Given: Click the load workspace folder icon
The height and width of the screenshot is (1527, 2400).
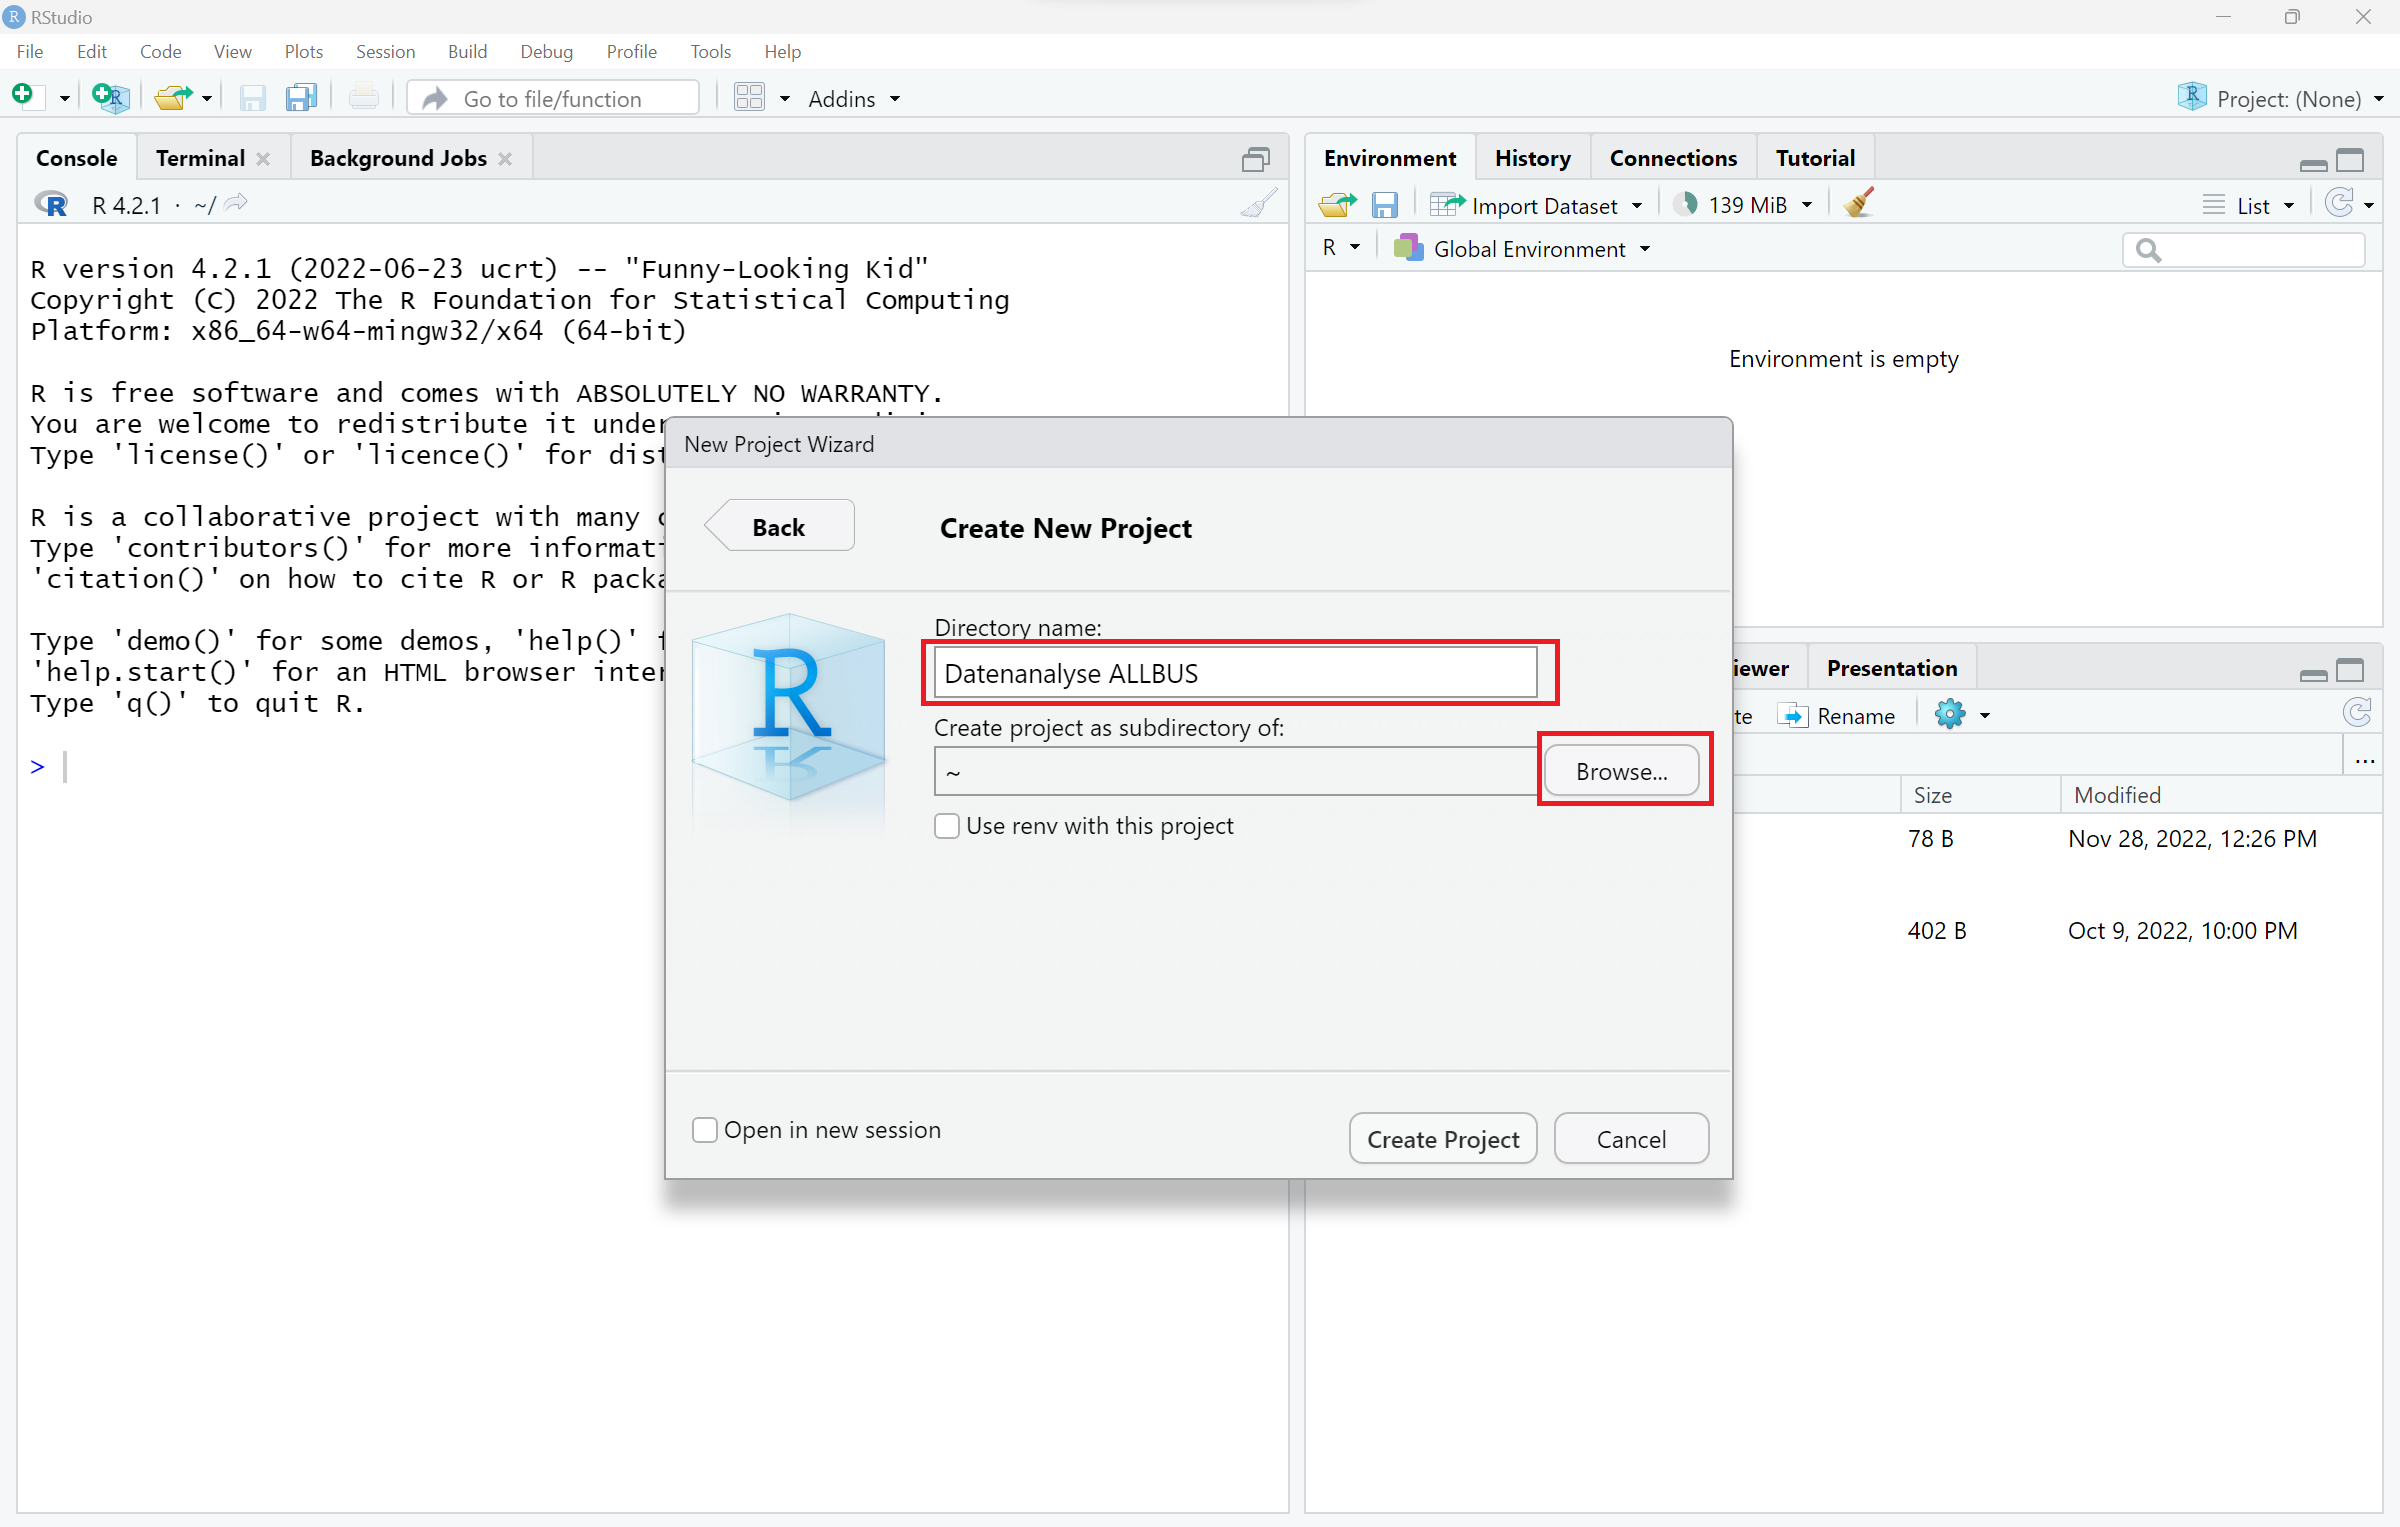Looking at the screenshot, I should point(1337,204).
